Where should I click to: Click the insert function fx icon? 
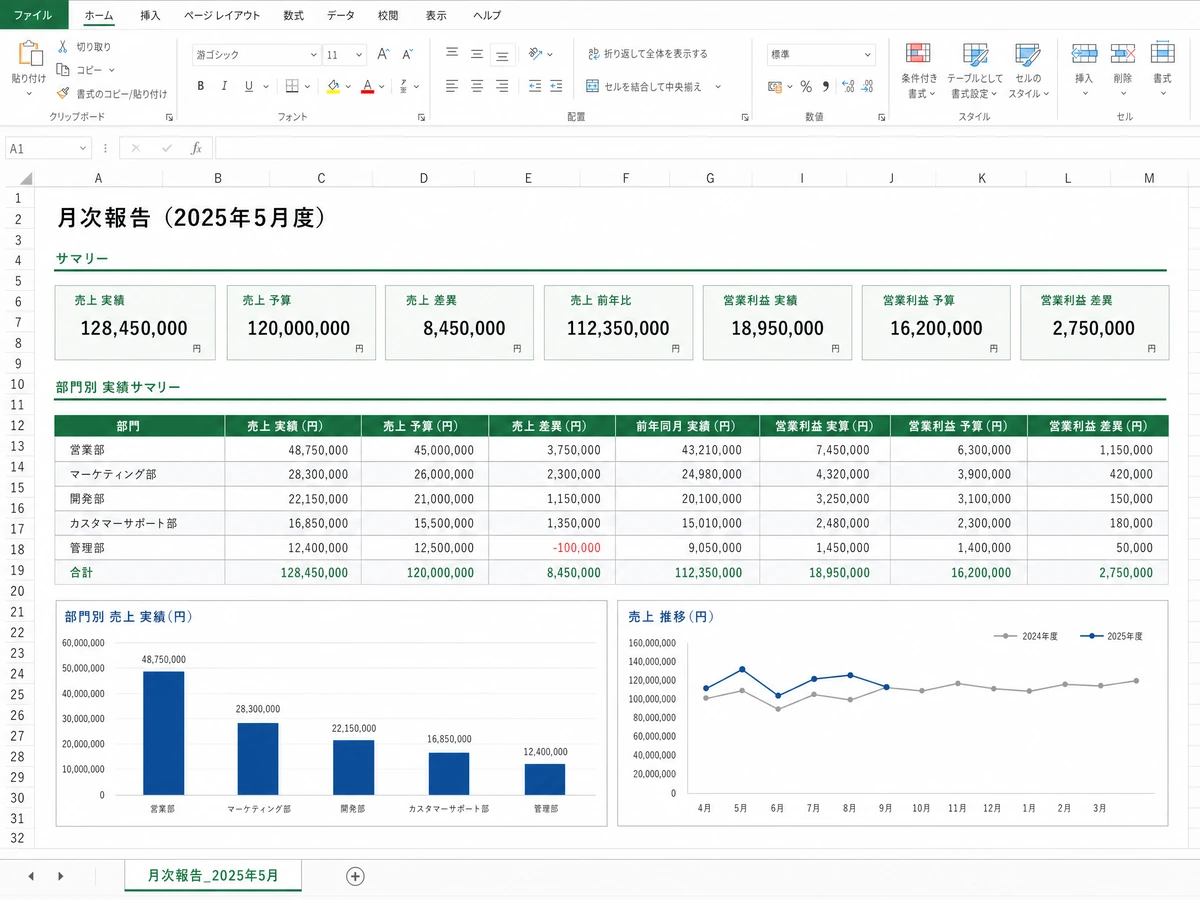(196, 148)
